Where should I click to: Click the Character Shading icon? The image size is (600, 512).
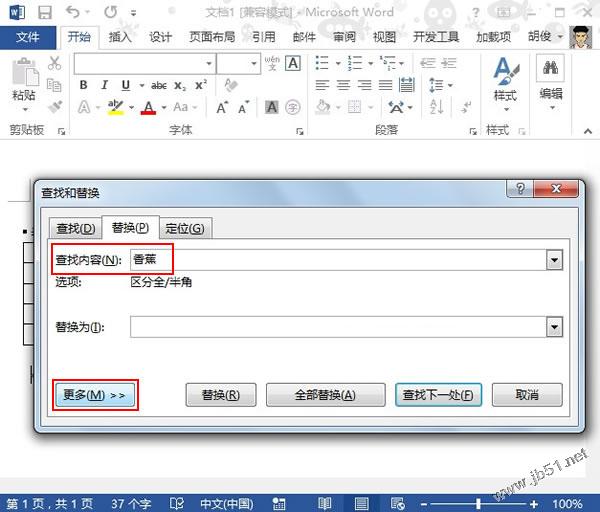[x=272, y=107]
